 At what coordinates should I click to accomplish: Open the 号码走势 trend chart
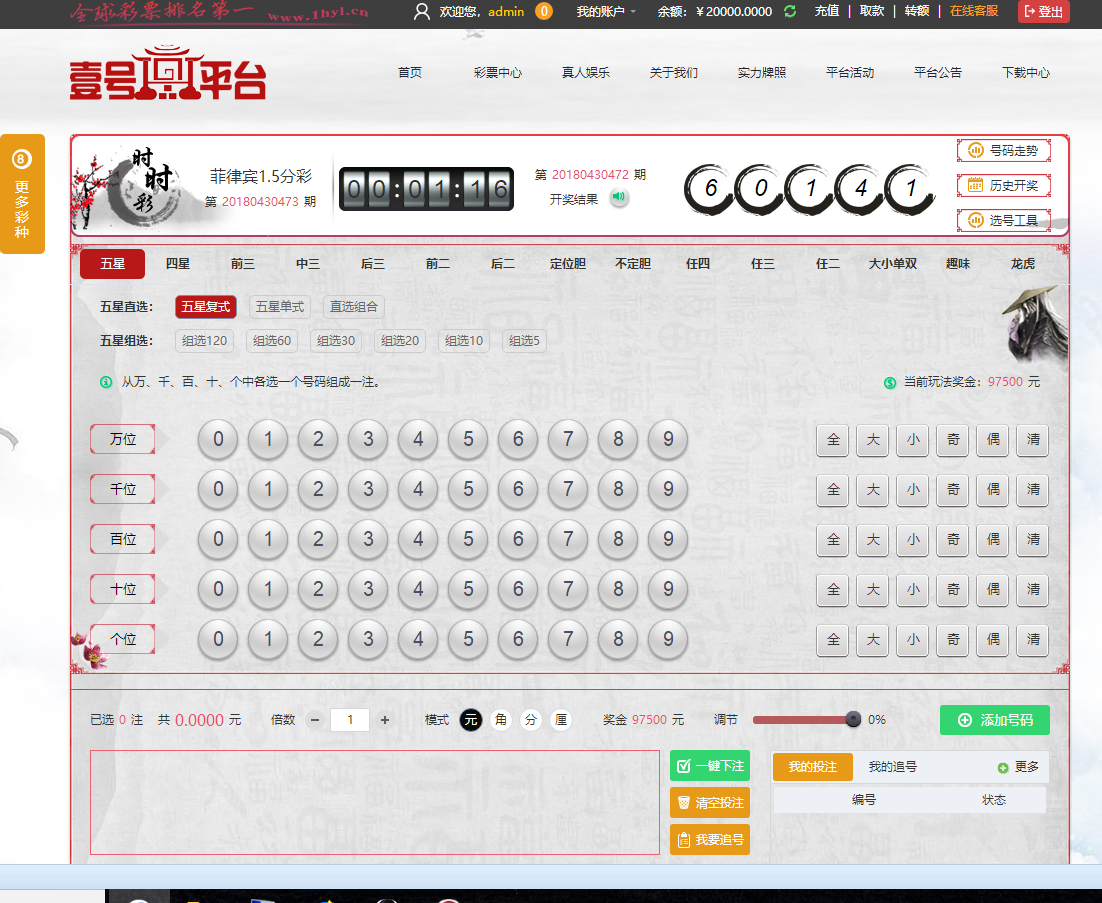click(1003, 151)
